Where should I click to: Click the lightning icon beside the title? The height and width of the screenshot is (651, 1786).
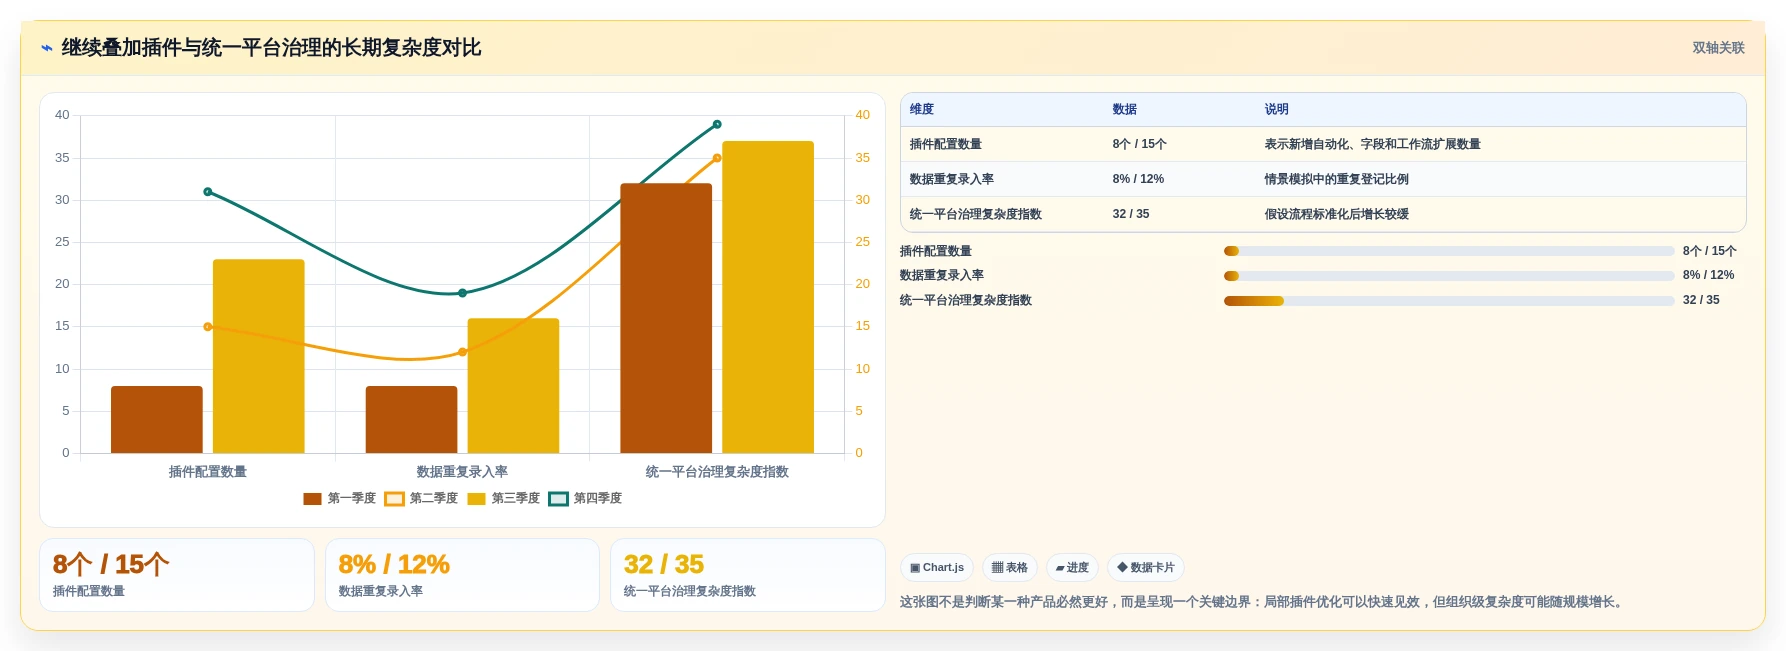pyautogui.click(x=47, y=48)
